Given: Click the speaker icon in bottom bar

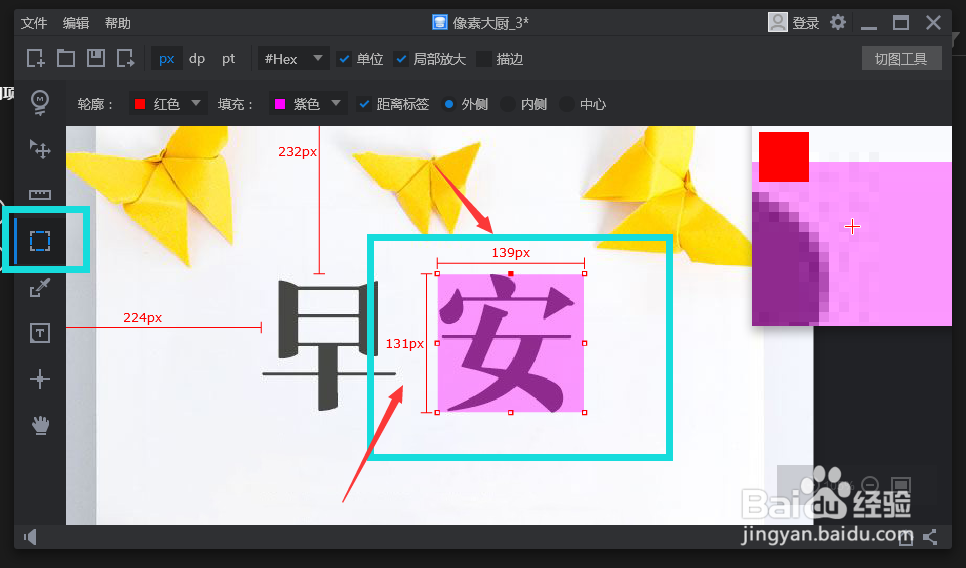Looking at the screenshot, I should click(30, 537).
